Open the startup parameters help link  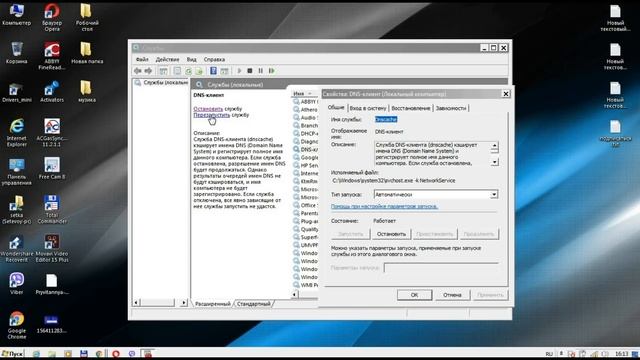click(x=384, y=207)
